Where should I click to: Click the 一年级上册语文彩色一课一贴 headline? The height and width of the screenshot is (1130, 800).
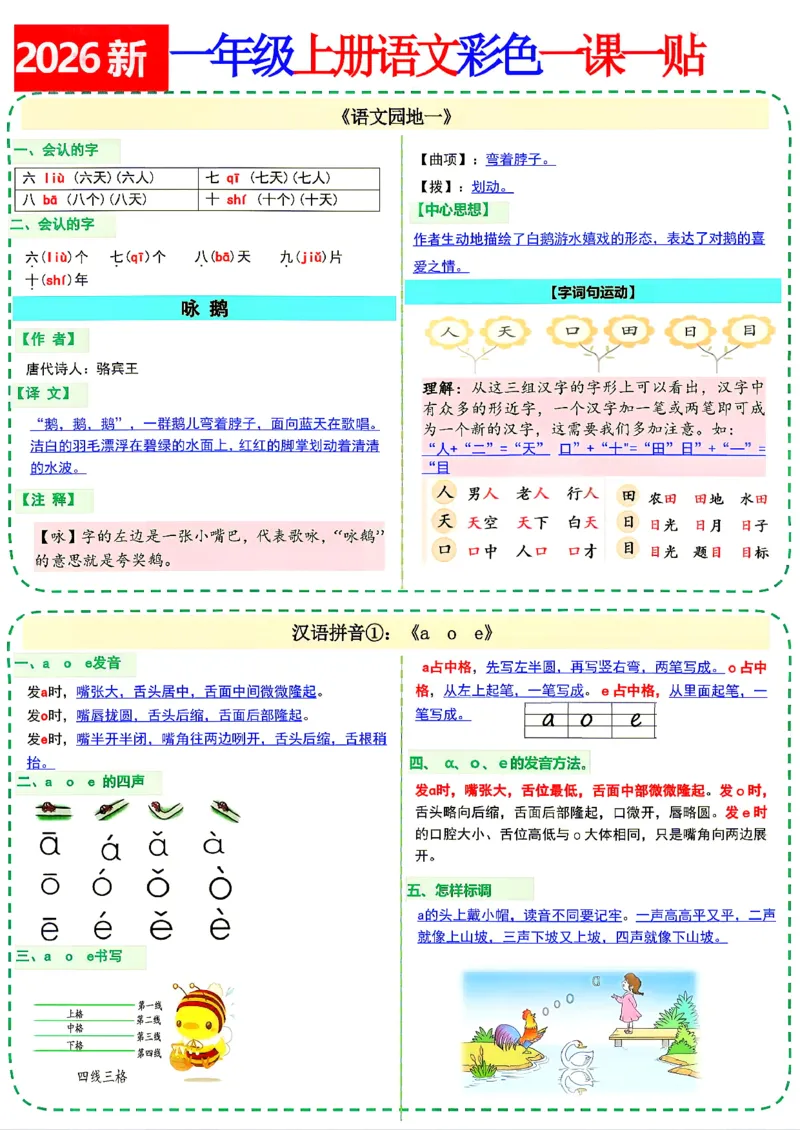tap(437, 55)
